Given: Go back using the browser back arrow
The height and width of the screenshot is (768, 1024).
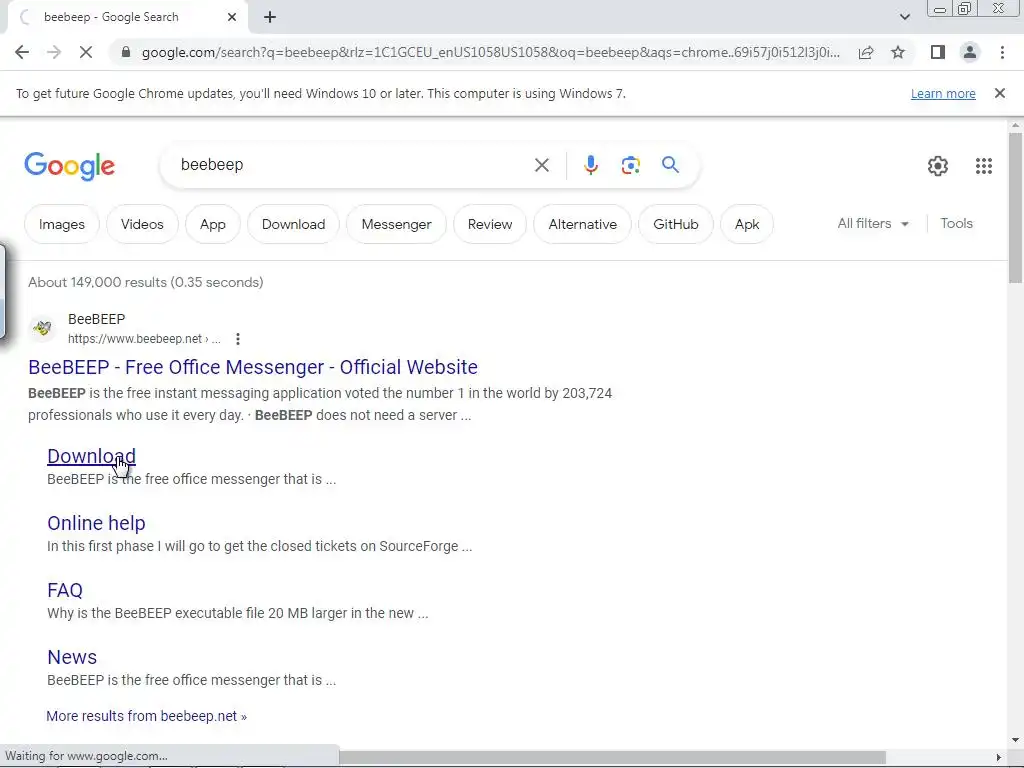Looking at the screenshot, I should (x=22, y=52).
